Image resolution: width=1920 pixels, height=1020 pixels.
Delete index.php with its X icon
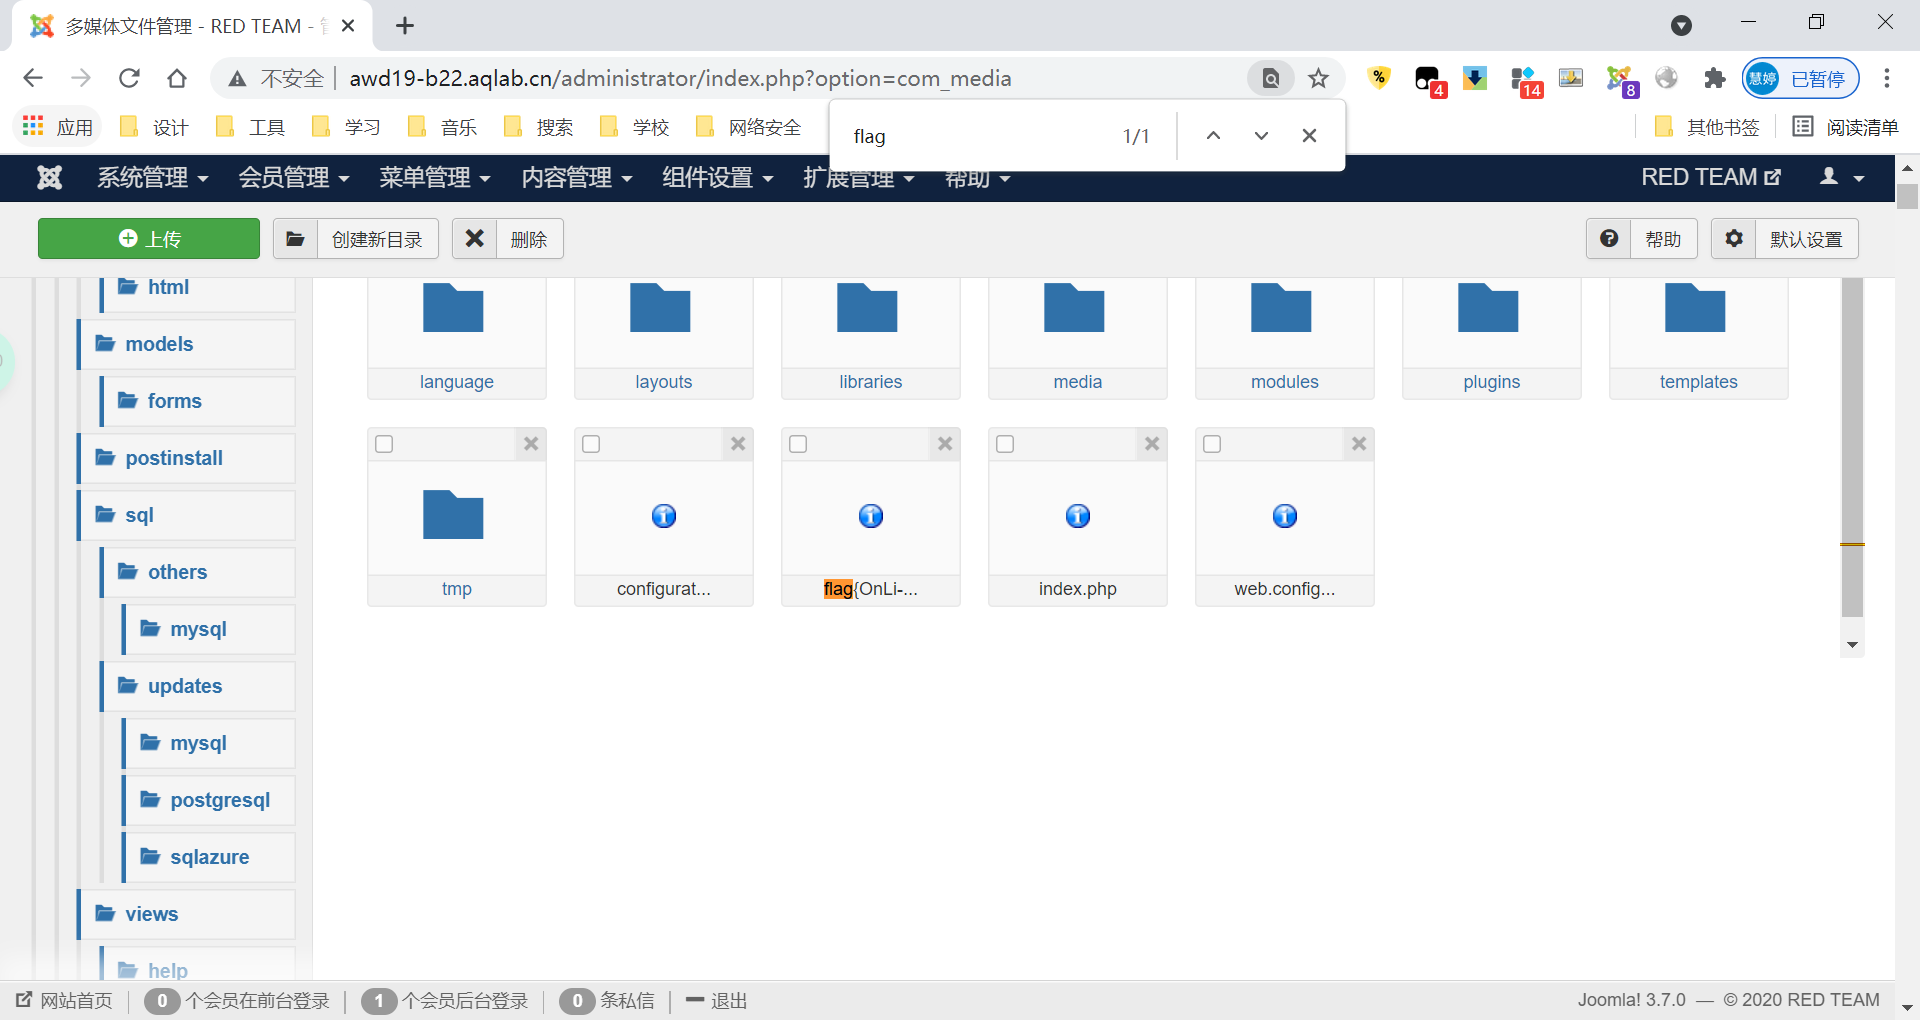[x=1152, y=444]
